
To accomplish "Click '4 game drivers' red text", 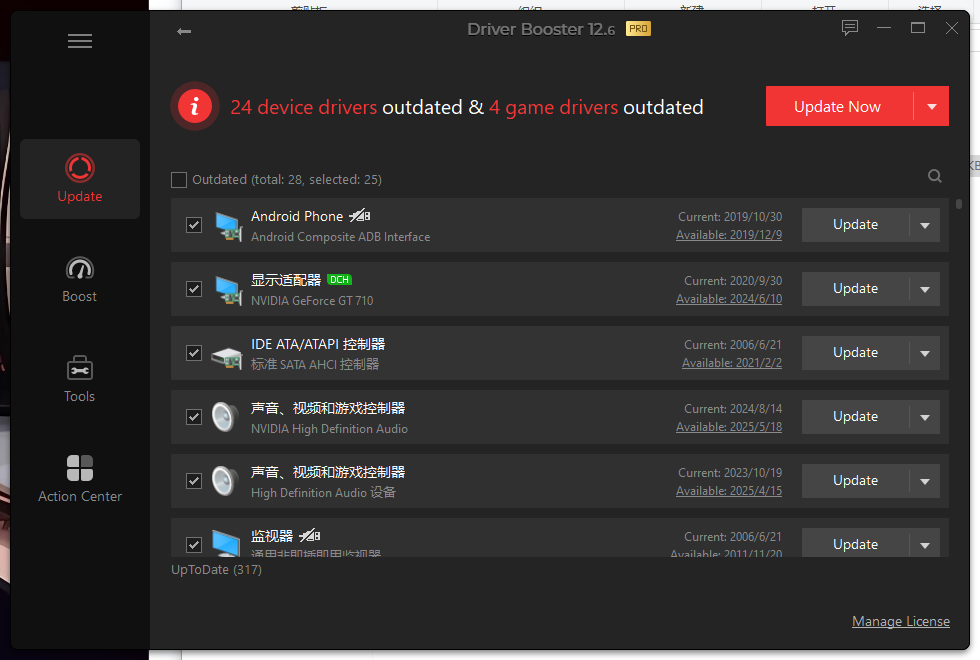I will coord(554,108).
